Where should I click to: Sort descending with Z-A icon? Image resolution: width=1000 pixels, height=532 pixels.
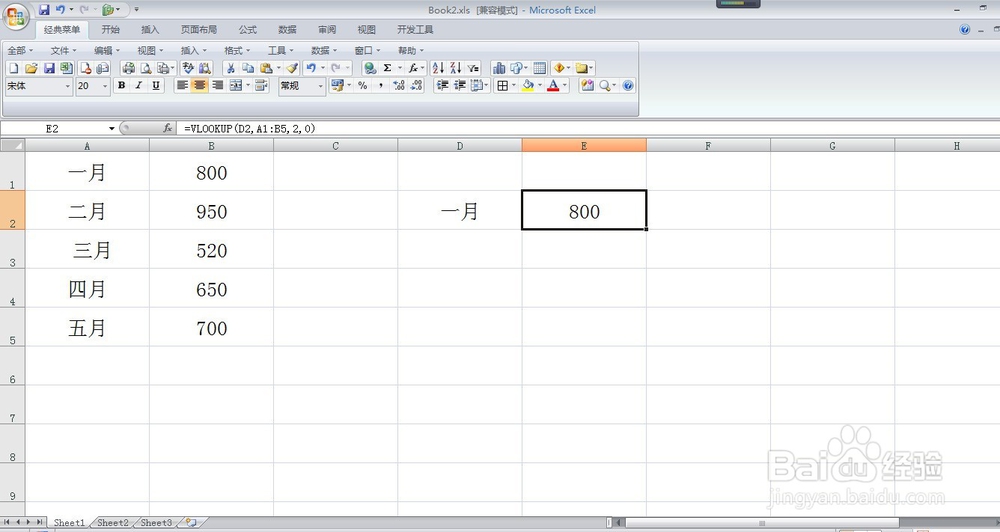pos(455,68)
